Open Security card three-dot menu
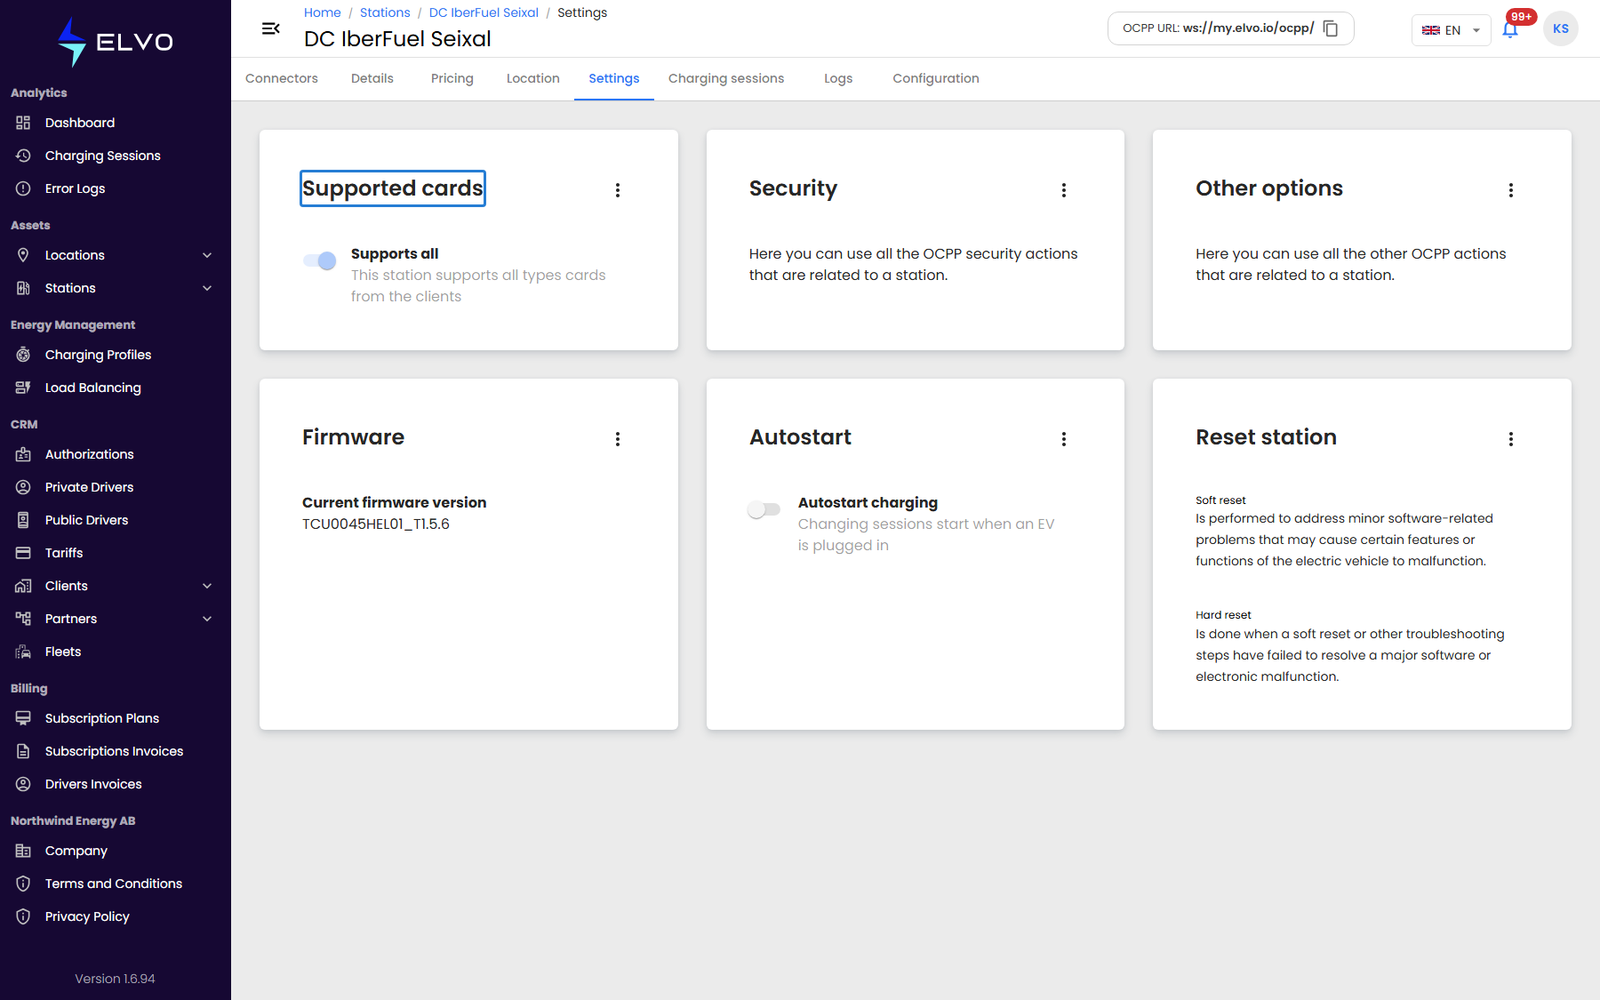 [1064, 190]
